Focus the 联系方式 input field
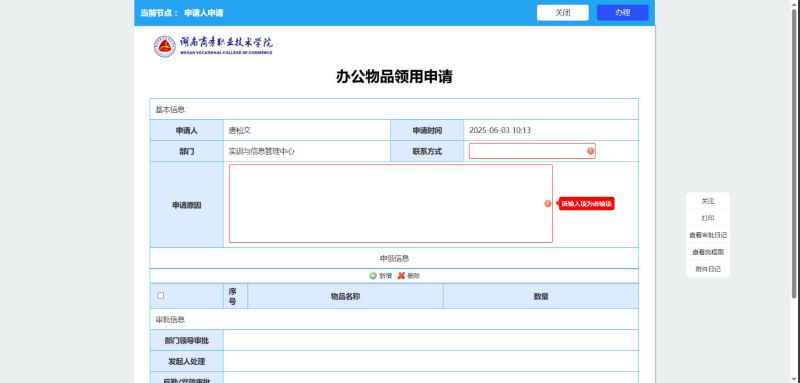800x383 pixels. [x=532, y=151]
